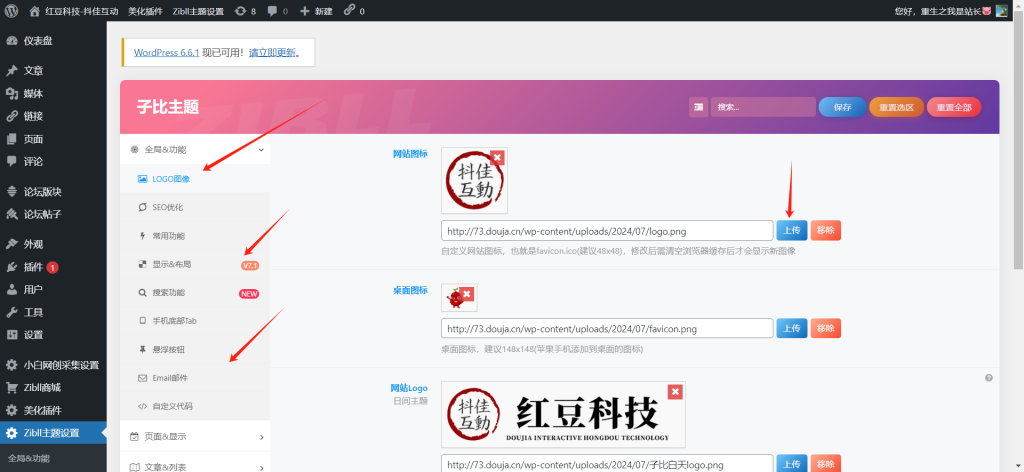The image size is (1024, 472).
Task: Click the 子比白天logo.png URL field
Action: (607, 464)
